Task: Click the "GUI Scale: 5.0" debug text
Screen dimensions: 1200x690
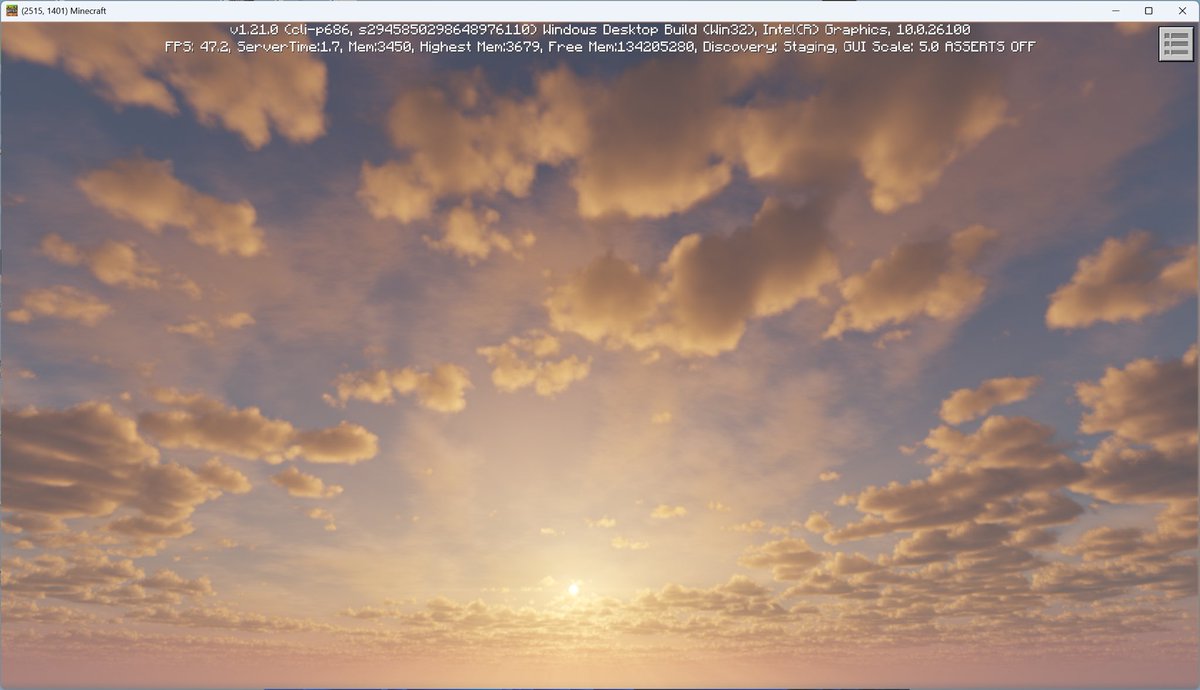Action: 893,47
